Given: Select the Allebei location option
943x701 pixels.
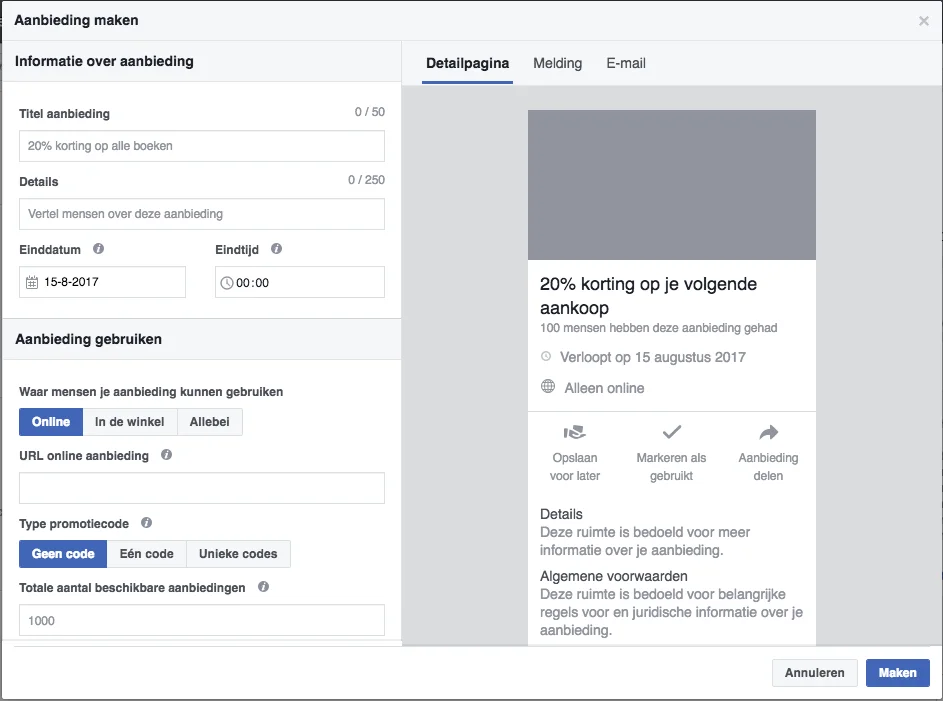Looking at the screenshot, I should (210, 422).
